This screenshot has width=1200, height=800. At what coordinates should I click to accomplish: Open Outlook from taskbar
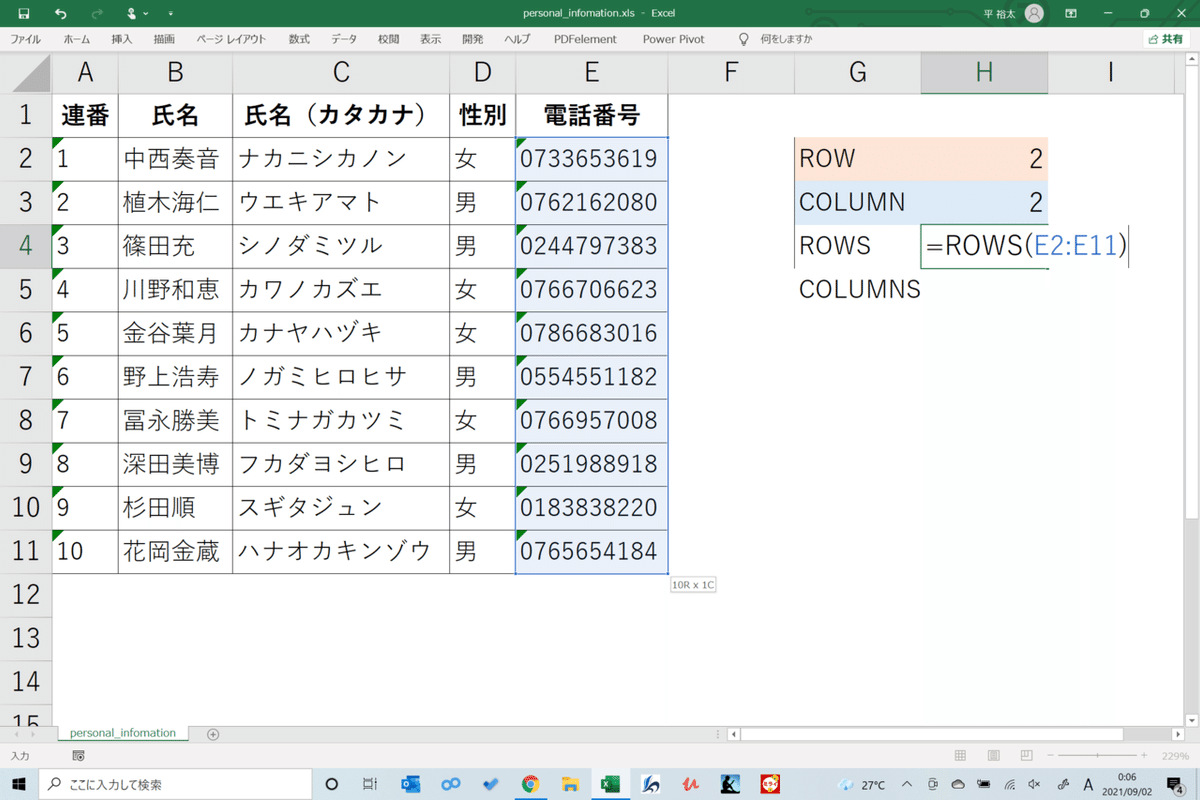[410, 784]
